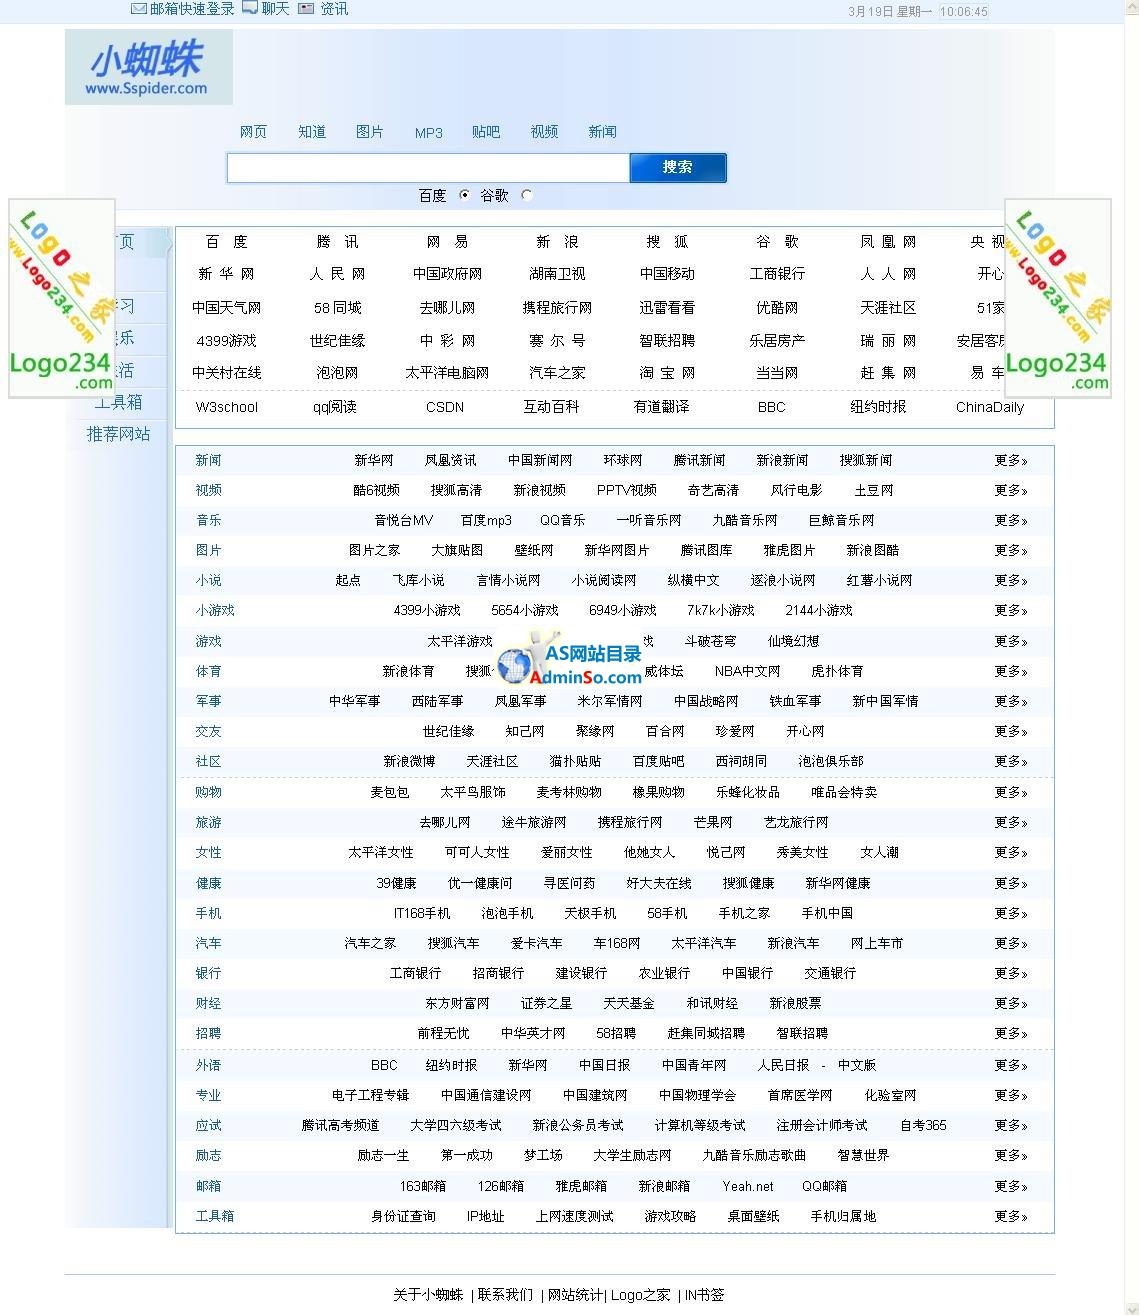Click Logo之家 in the footer
The height and width of the screenshot is (1315, 1139).
point(640,1295)
